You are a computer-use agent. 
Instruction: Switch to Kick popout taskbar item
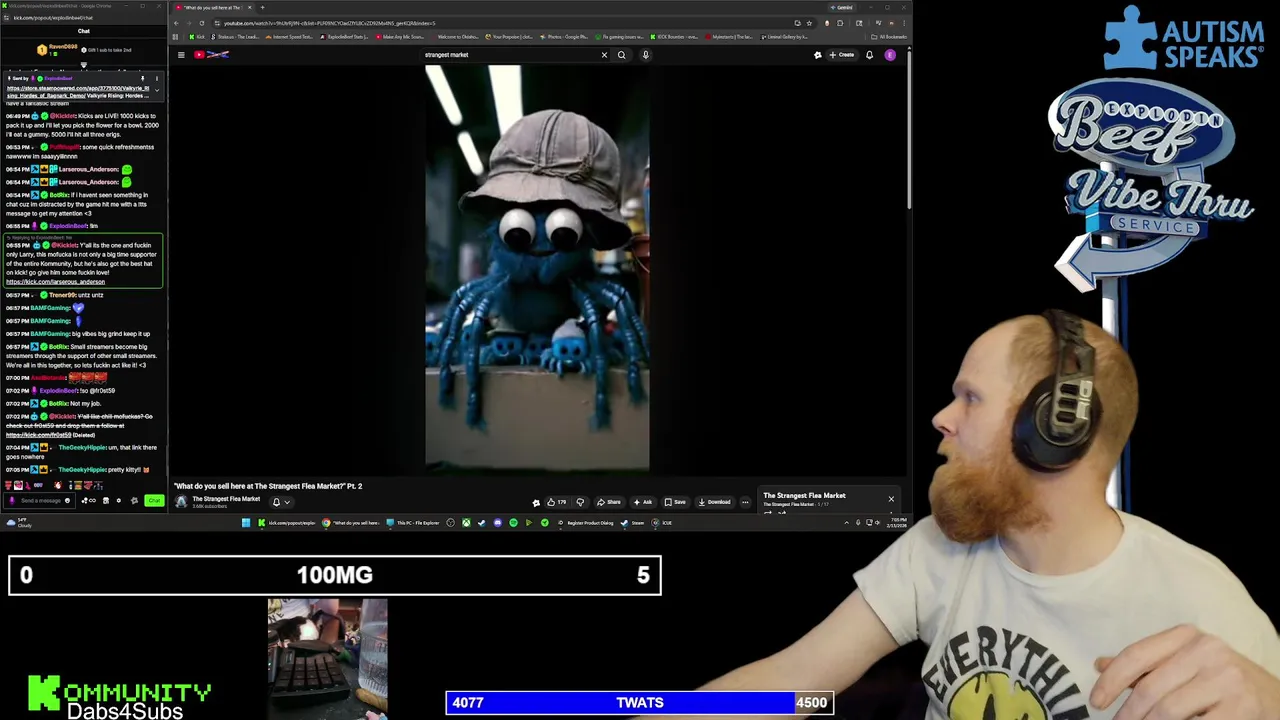(287, 523)
